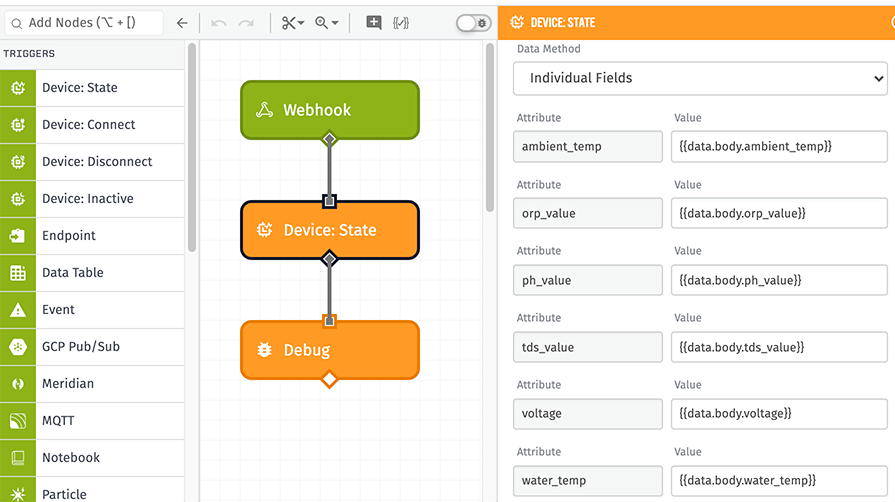Click the voltage value template field

point(779,413)
